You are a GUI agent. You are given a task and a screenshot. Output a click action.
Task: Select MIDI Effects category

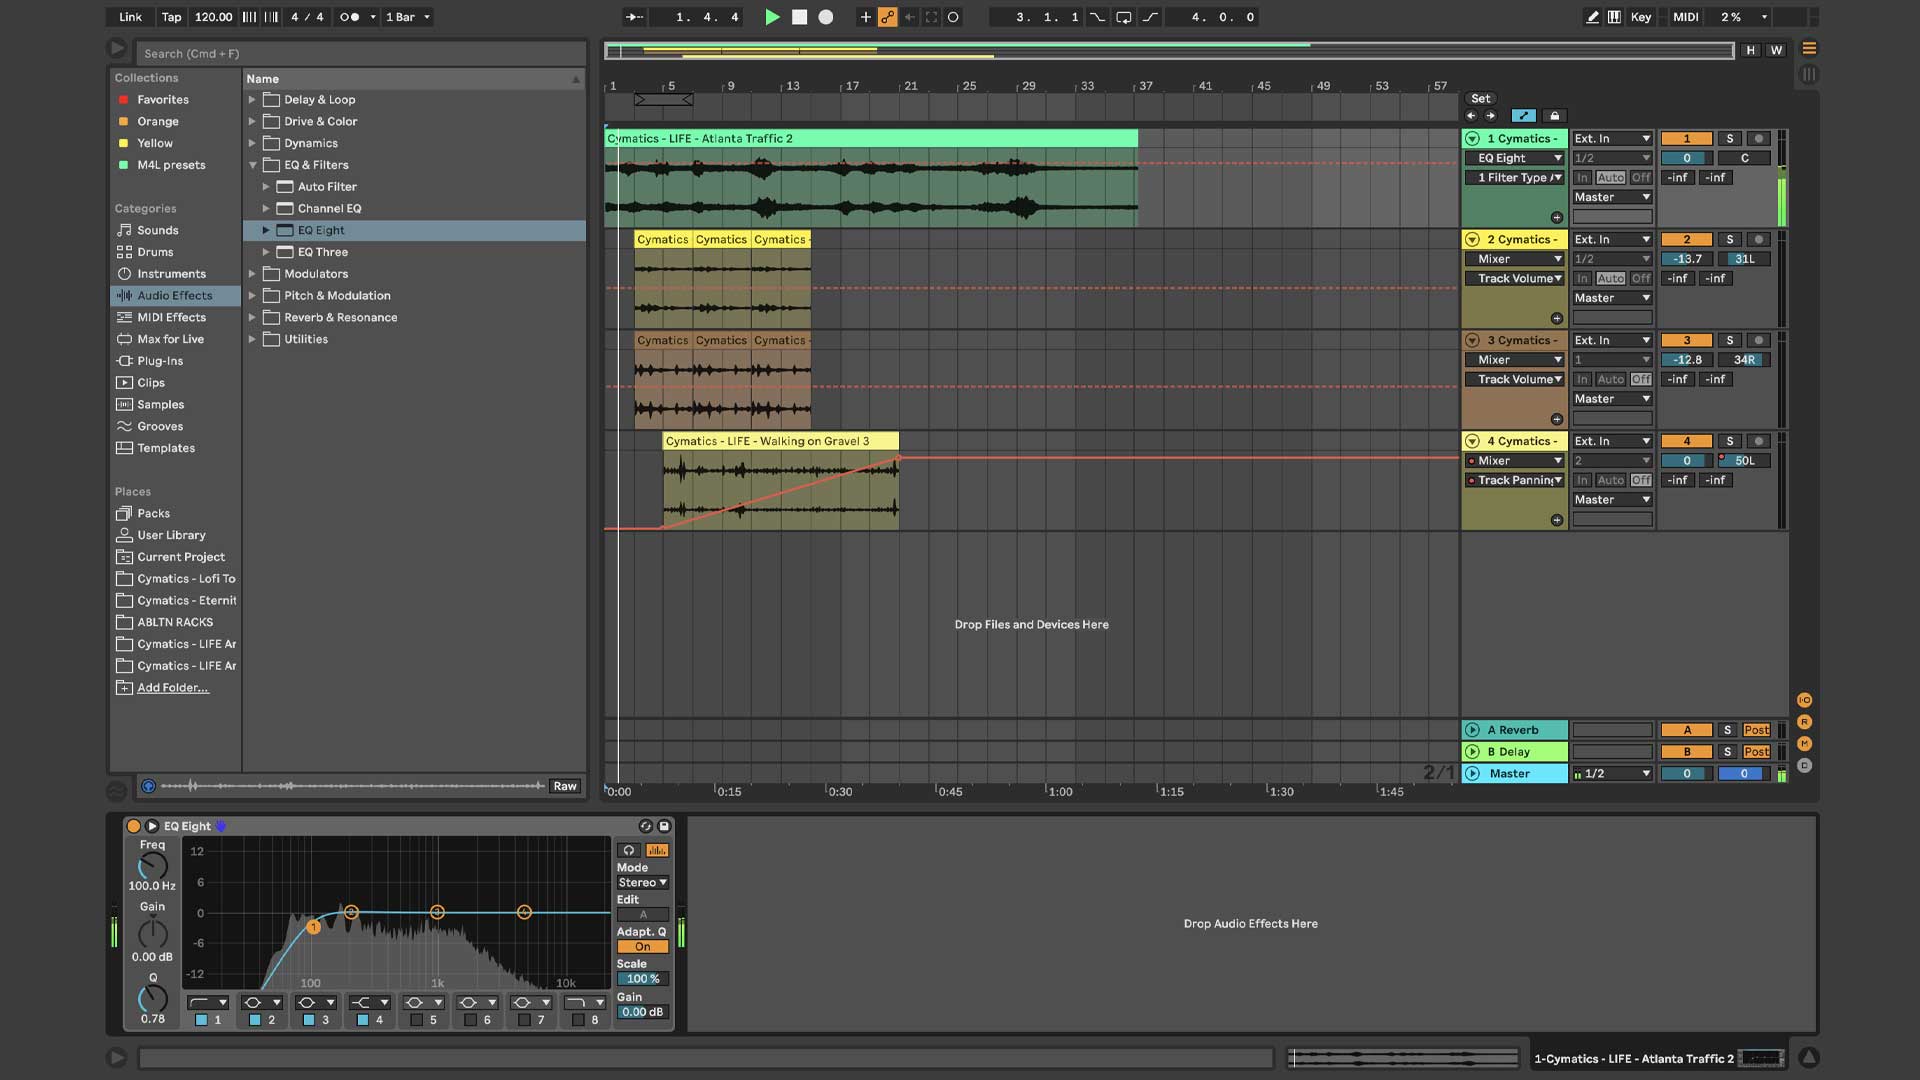171,317
